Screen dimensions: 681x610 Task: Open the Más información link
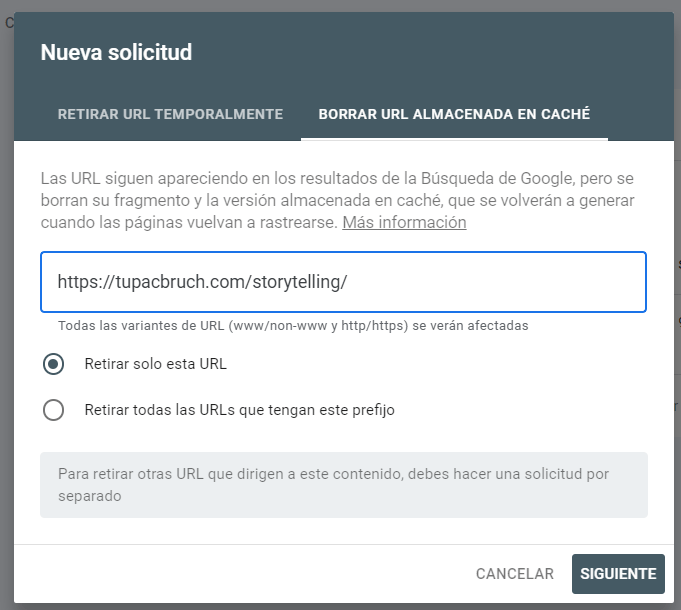(404, 222)
